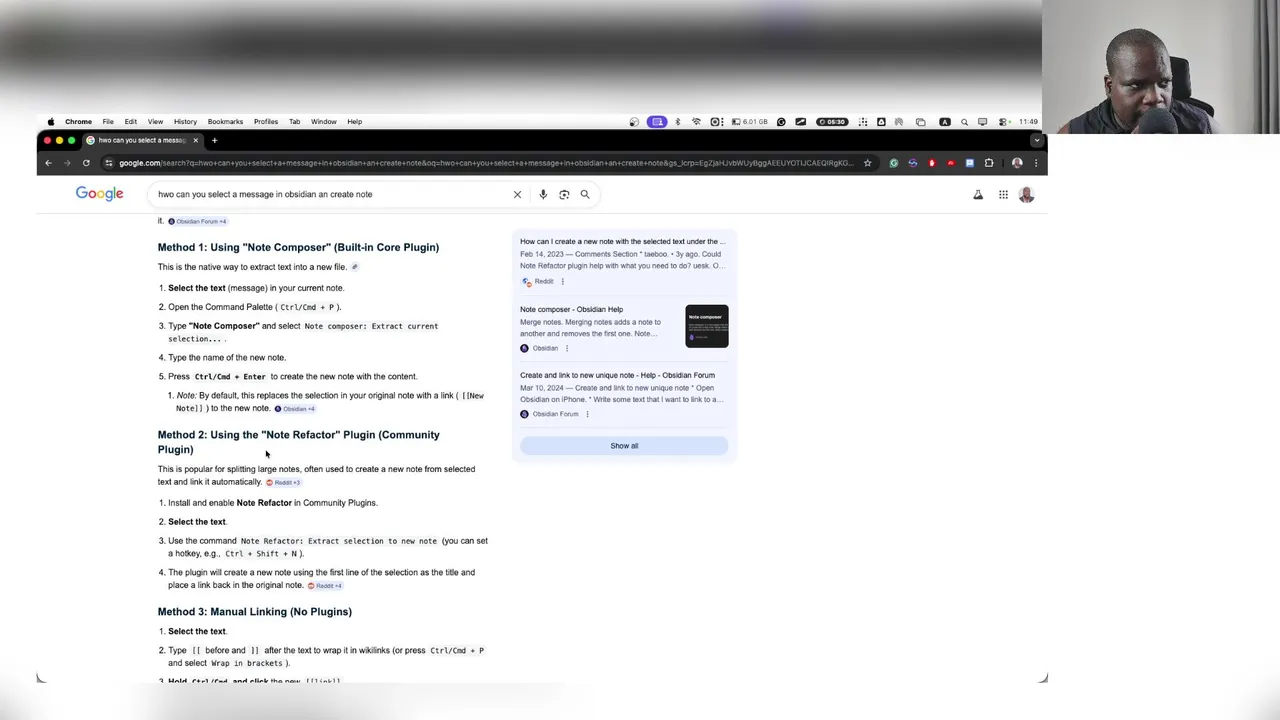This screenshot has height=720, width=1280.
Task: Open the Google apps grid icon
Action: coord(1003,195)
